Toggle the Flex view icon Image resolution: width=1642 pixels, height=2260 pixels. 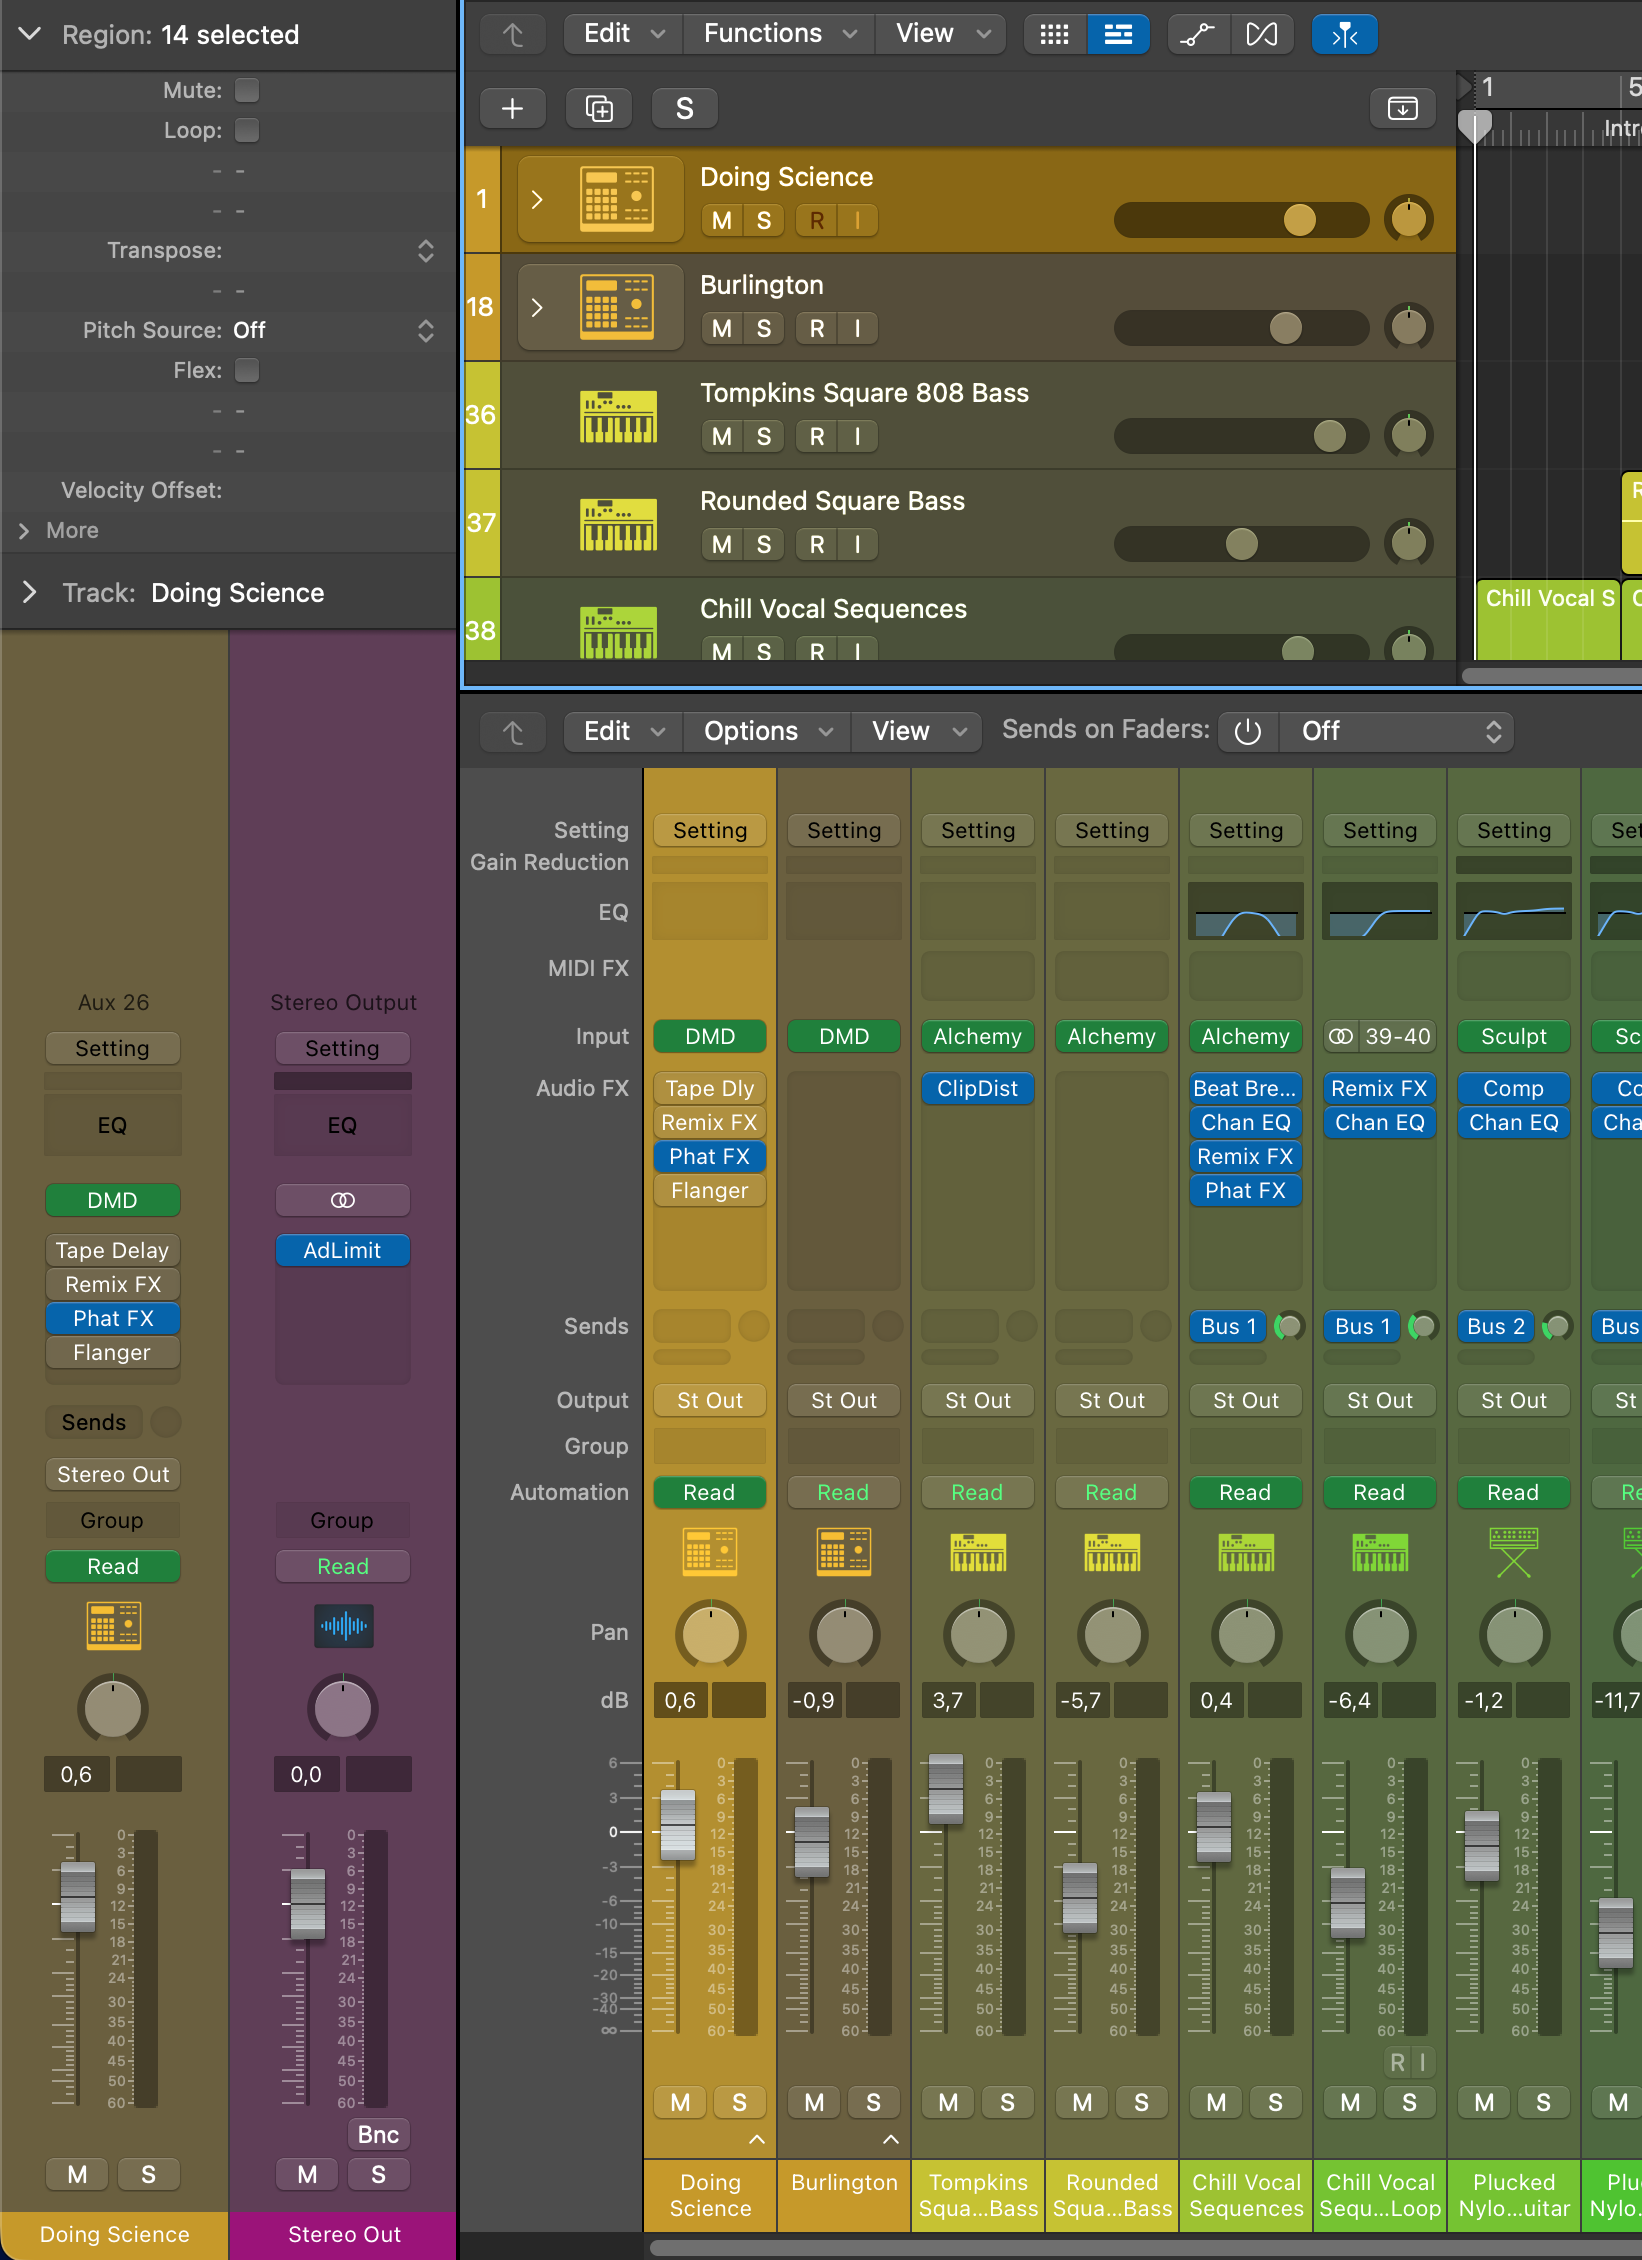point(1261,34)
